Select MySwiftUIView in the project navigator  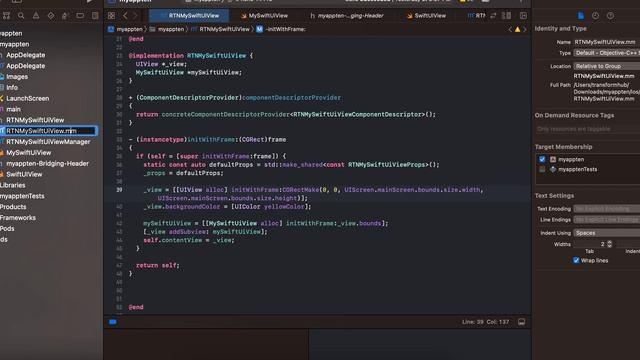pyautogui.click(x=29, y=153)
